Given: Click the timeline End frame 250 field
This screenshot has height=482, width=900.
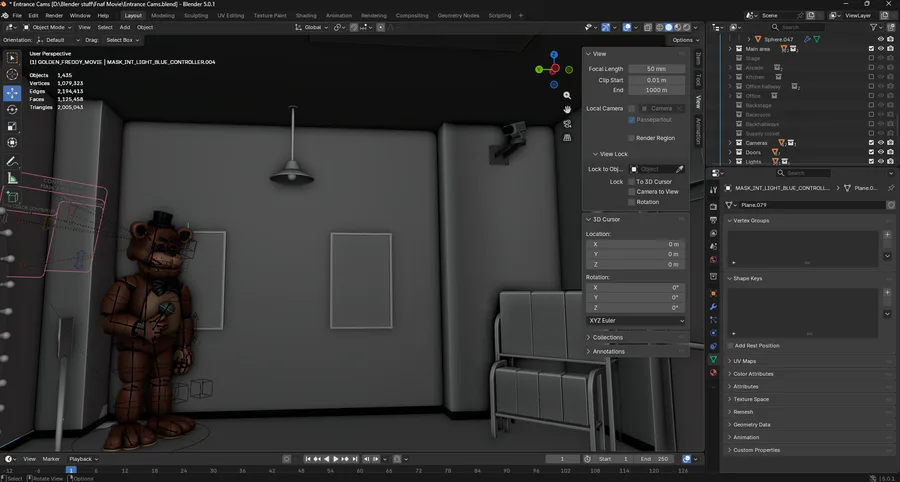Looking at the screenshot, I should (x=655, y=459).
